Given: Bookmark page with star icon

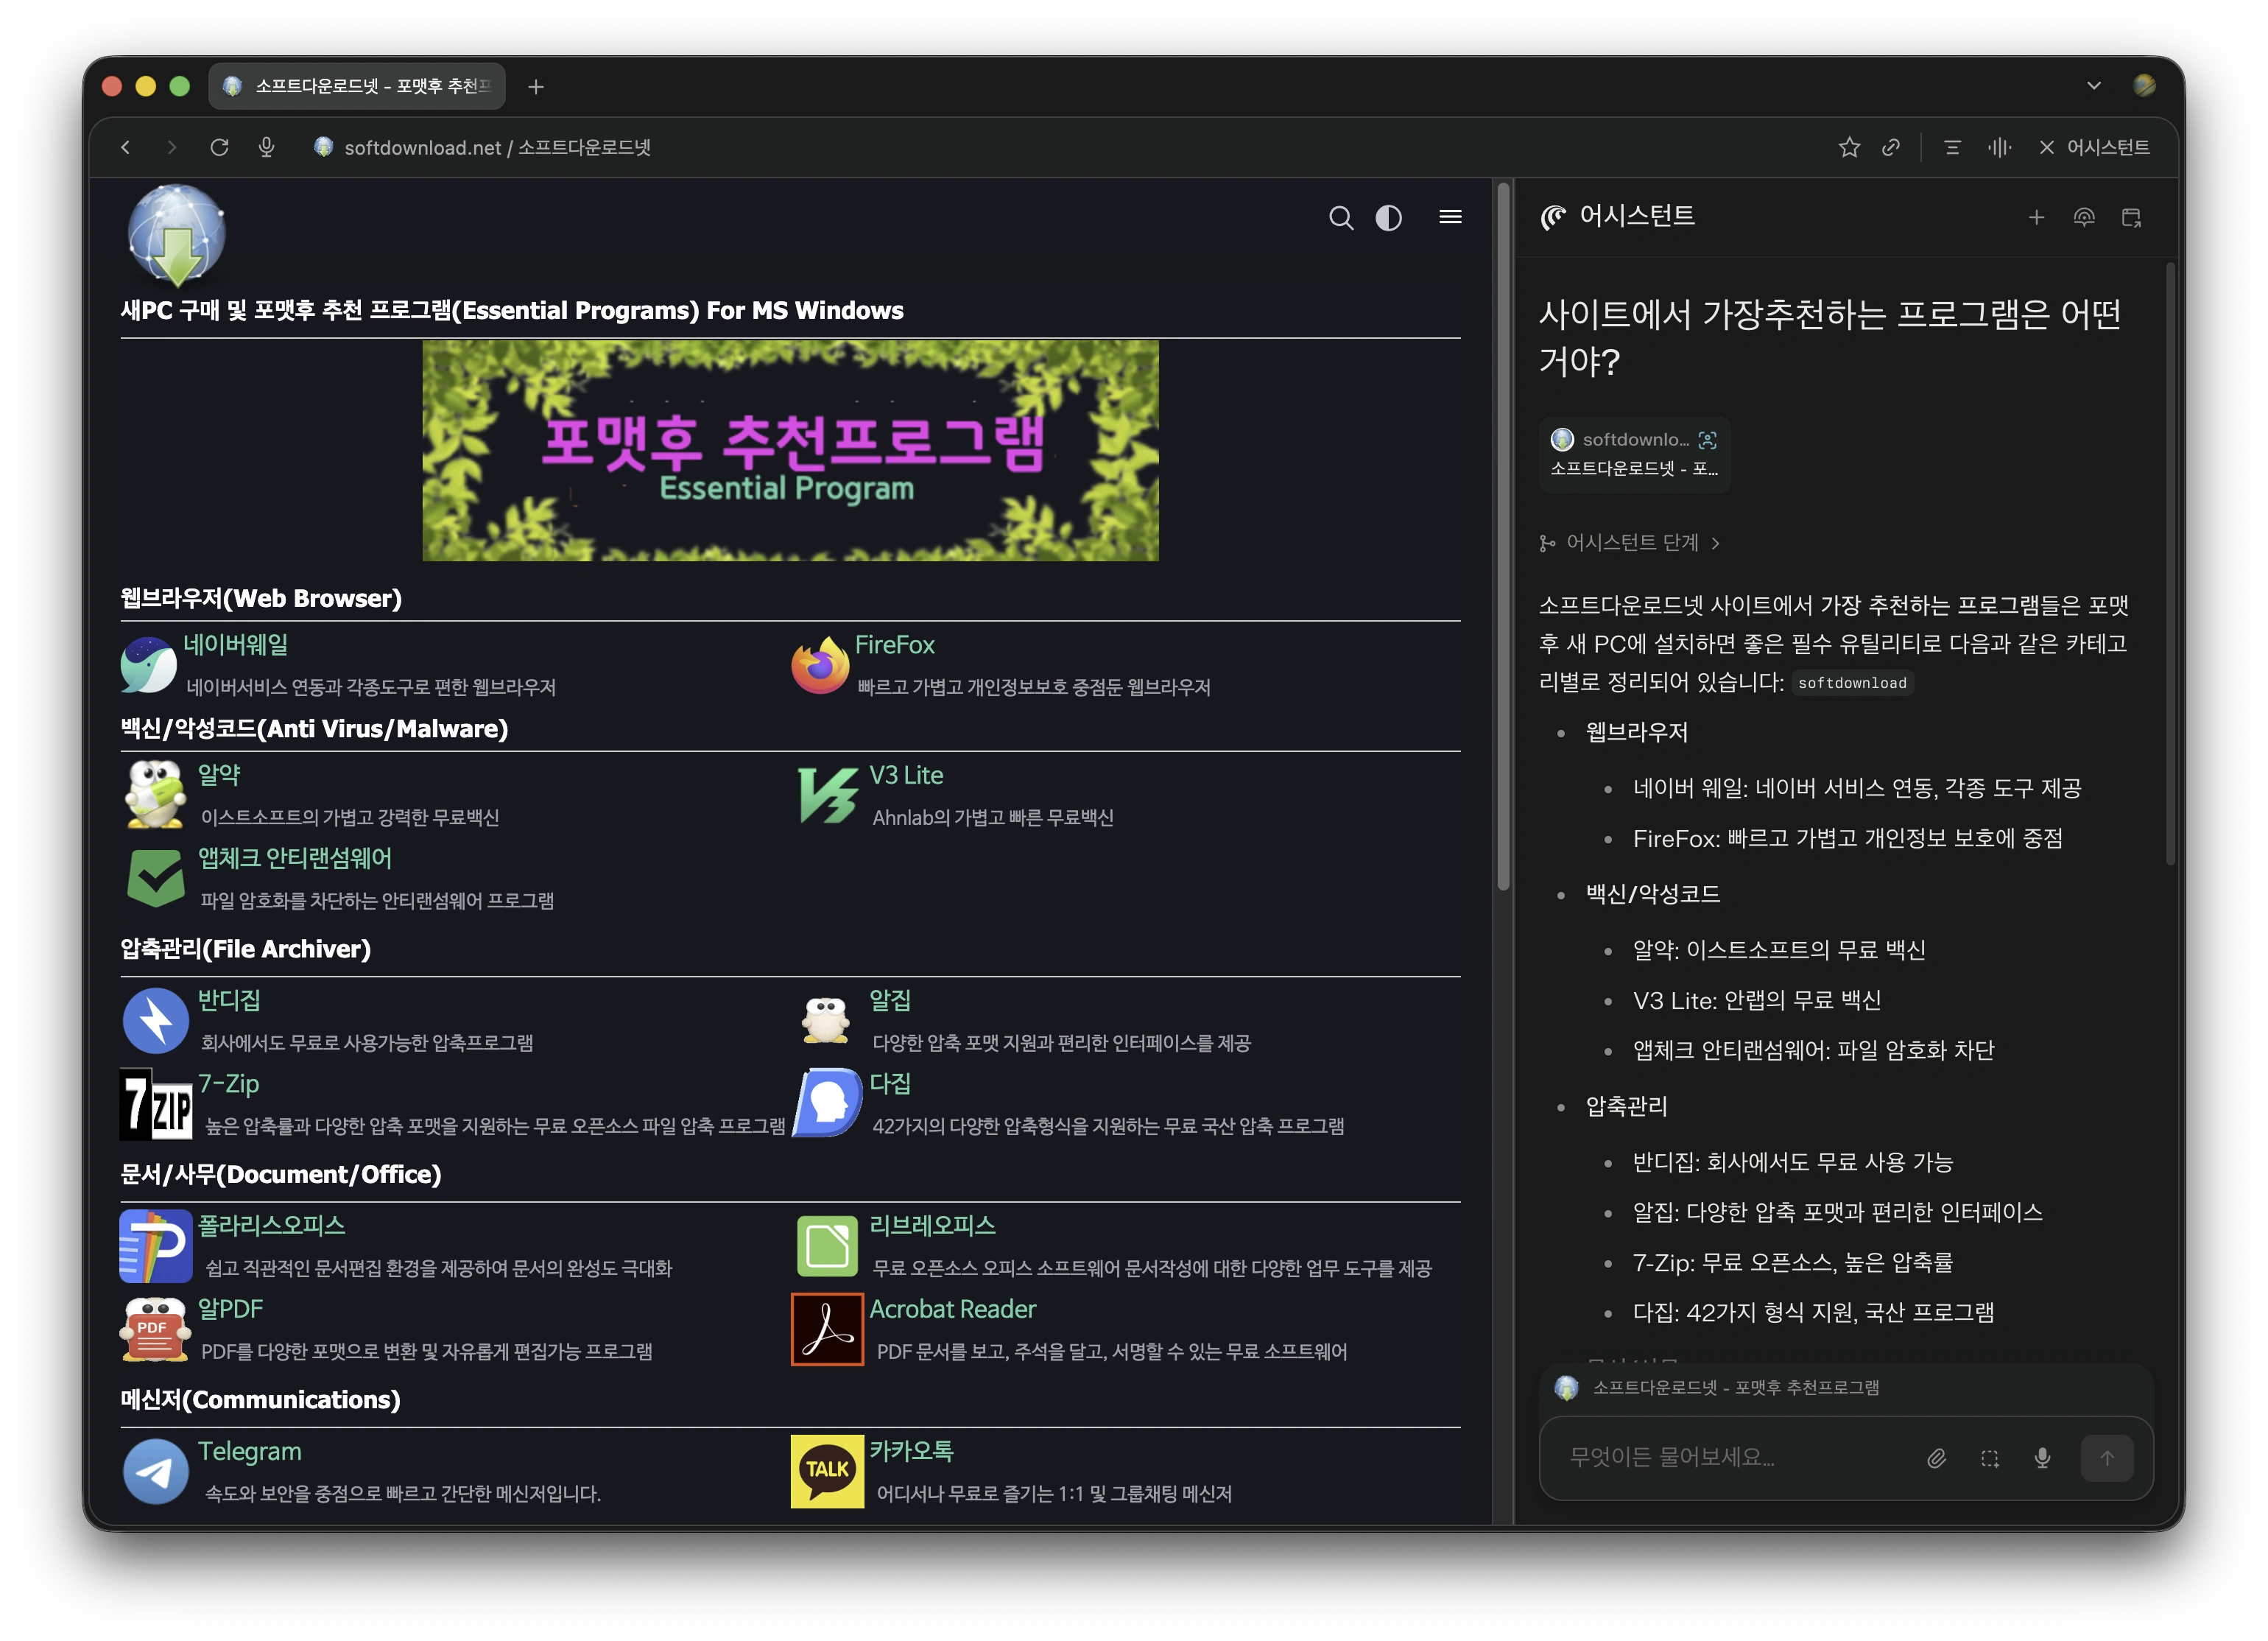Looking at the screenshot, I should (x=1848, y=148).
